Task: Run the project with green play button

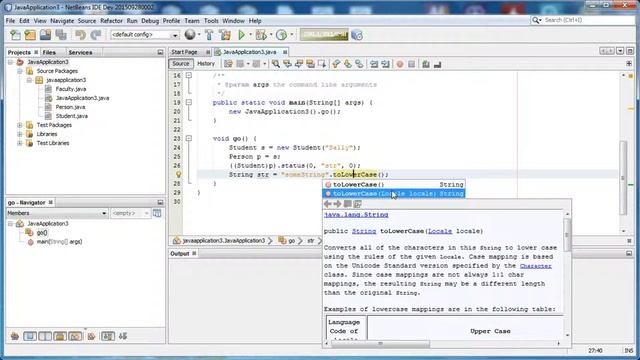Action: [x=241, y=35]
